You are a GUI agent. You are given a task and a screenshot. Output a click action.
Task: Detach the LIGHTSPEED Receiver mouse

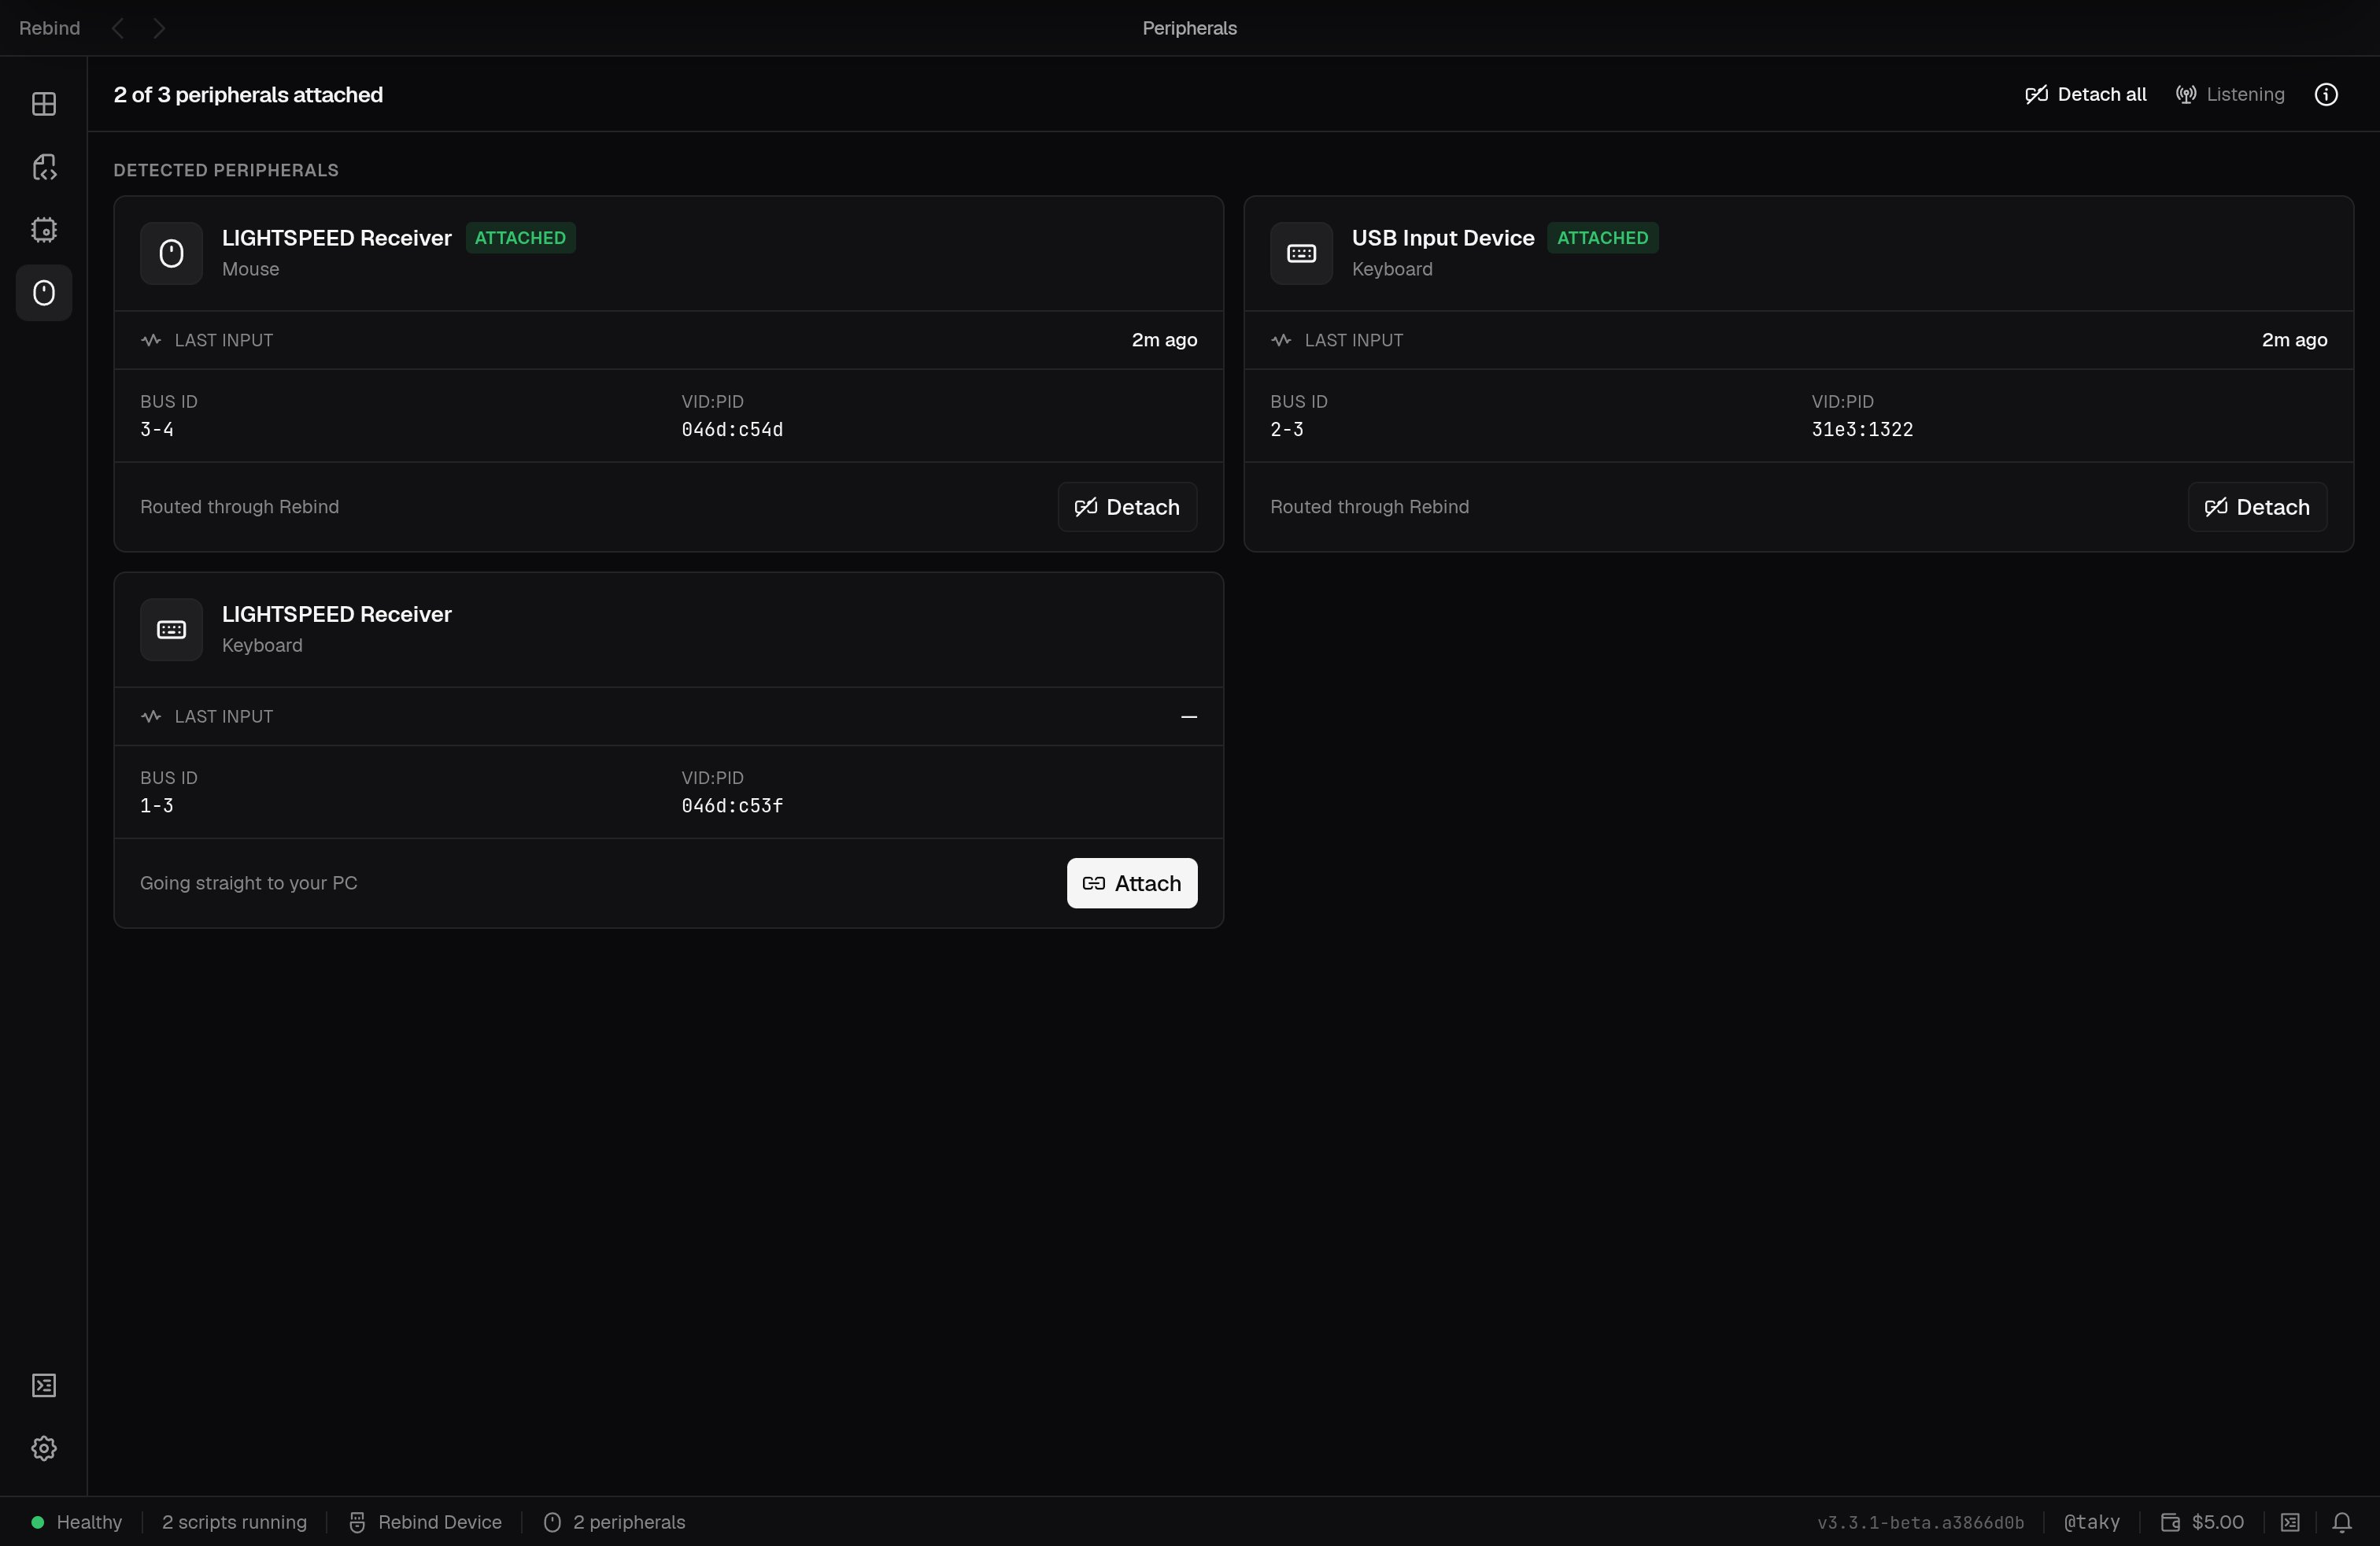[1127, 507]
